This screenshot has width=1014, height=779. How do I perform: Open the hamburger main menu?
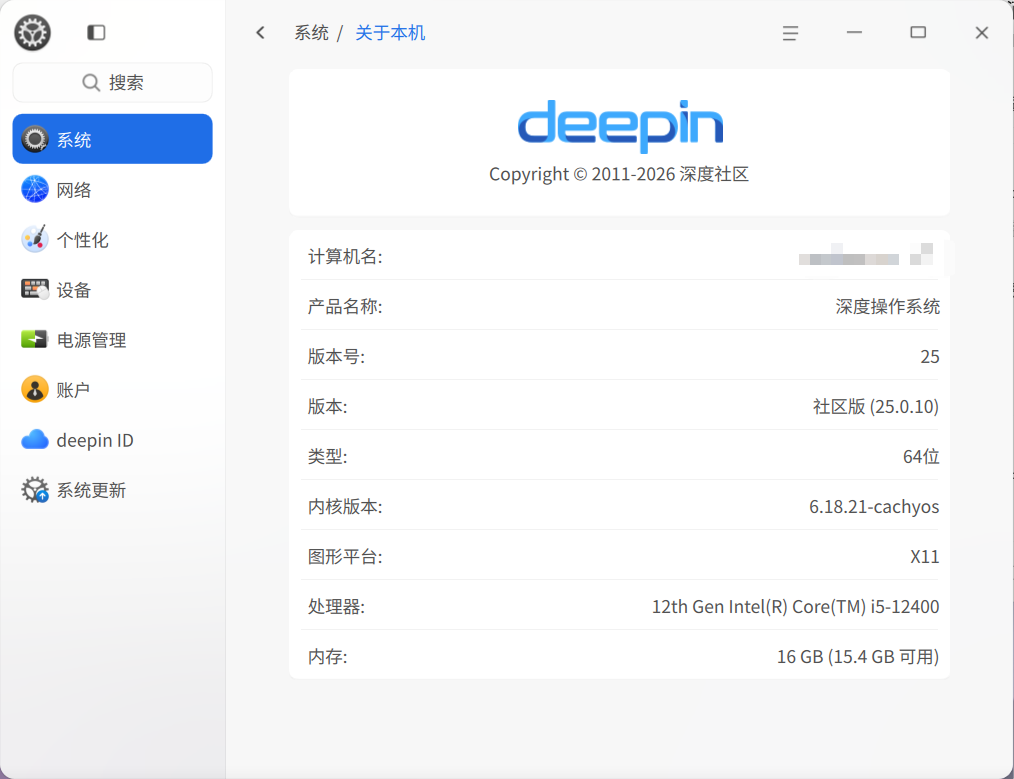tap(790, 33)
